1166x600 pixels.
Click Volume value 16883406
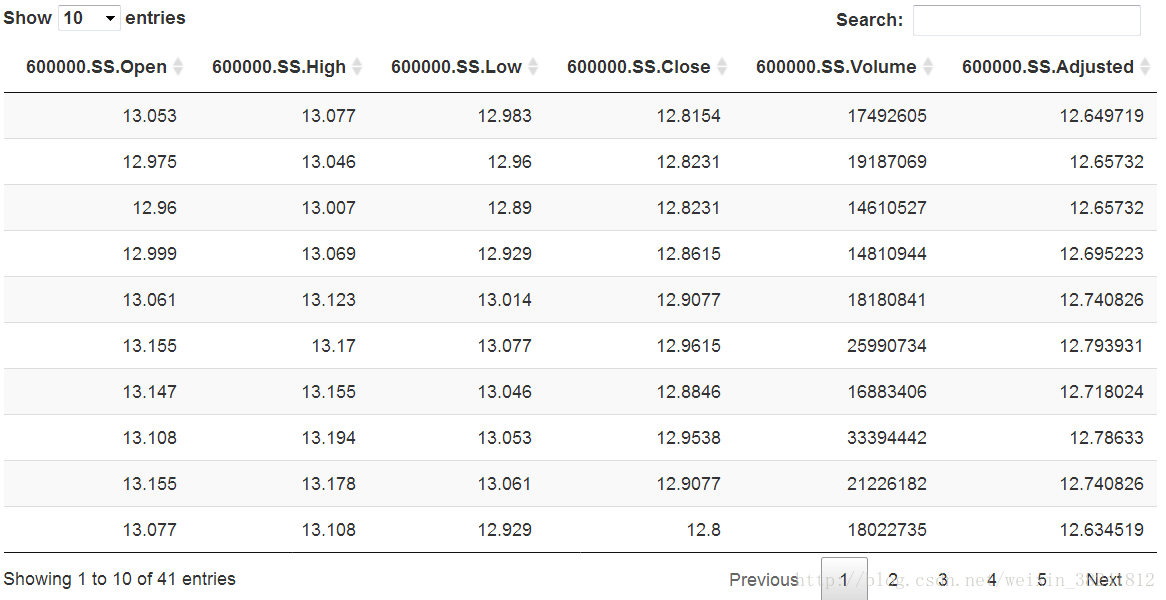[x=887, y=393]
